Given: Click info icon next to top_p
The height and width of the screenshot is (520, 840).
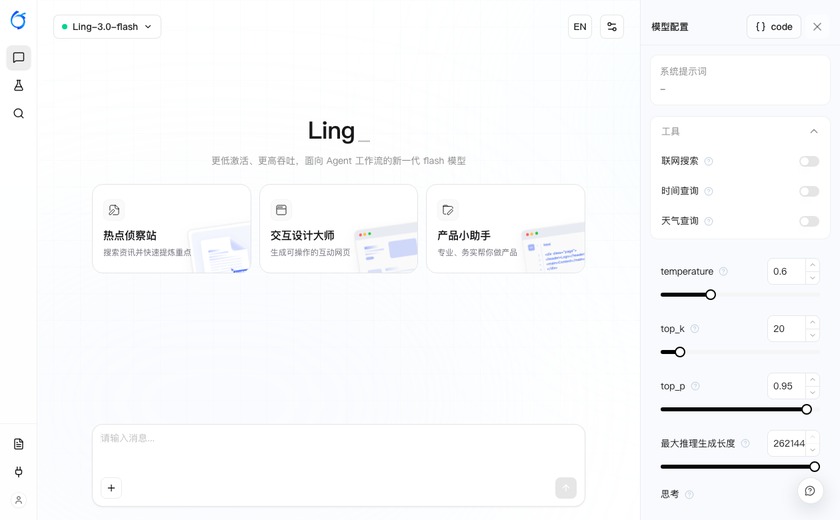Looking at the screenshot, I should (695, 386).
